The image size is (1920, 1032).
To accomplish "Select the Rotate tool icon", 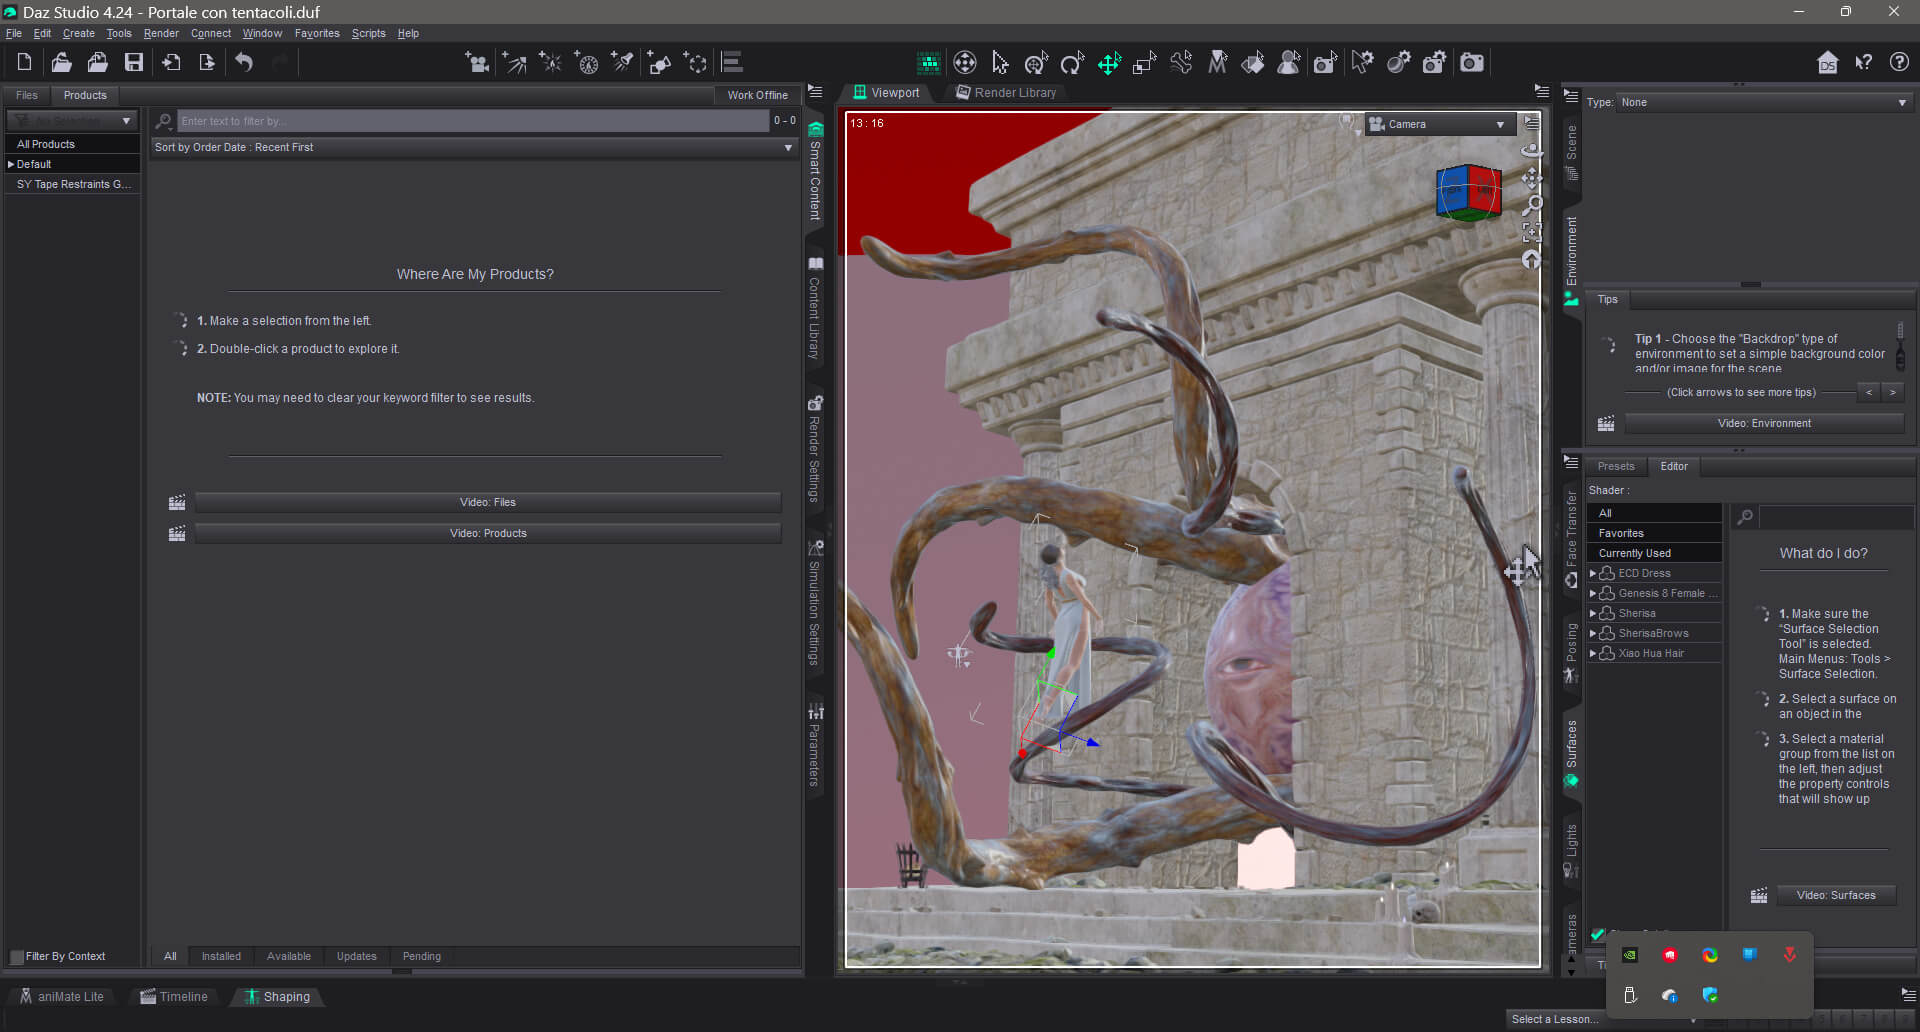I will [1072, 63].
